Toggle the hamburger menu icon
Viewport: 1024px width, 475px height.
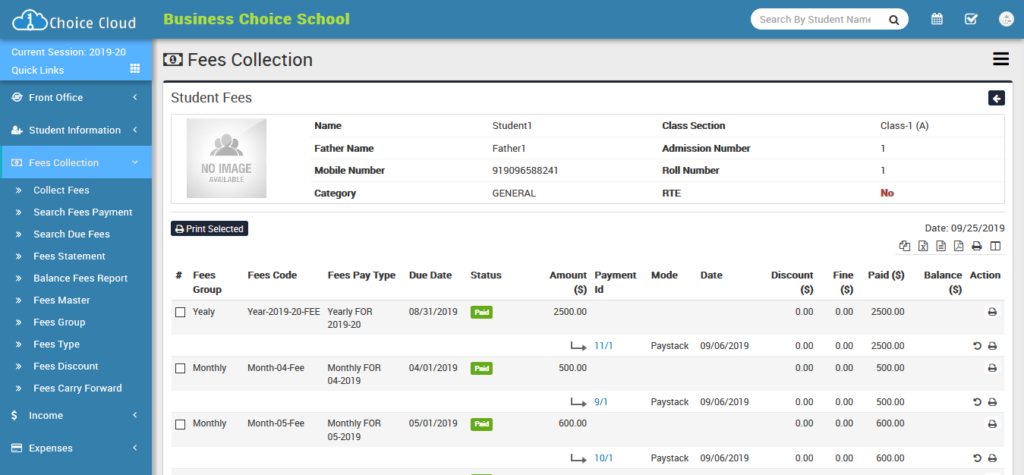1000,59
